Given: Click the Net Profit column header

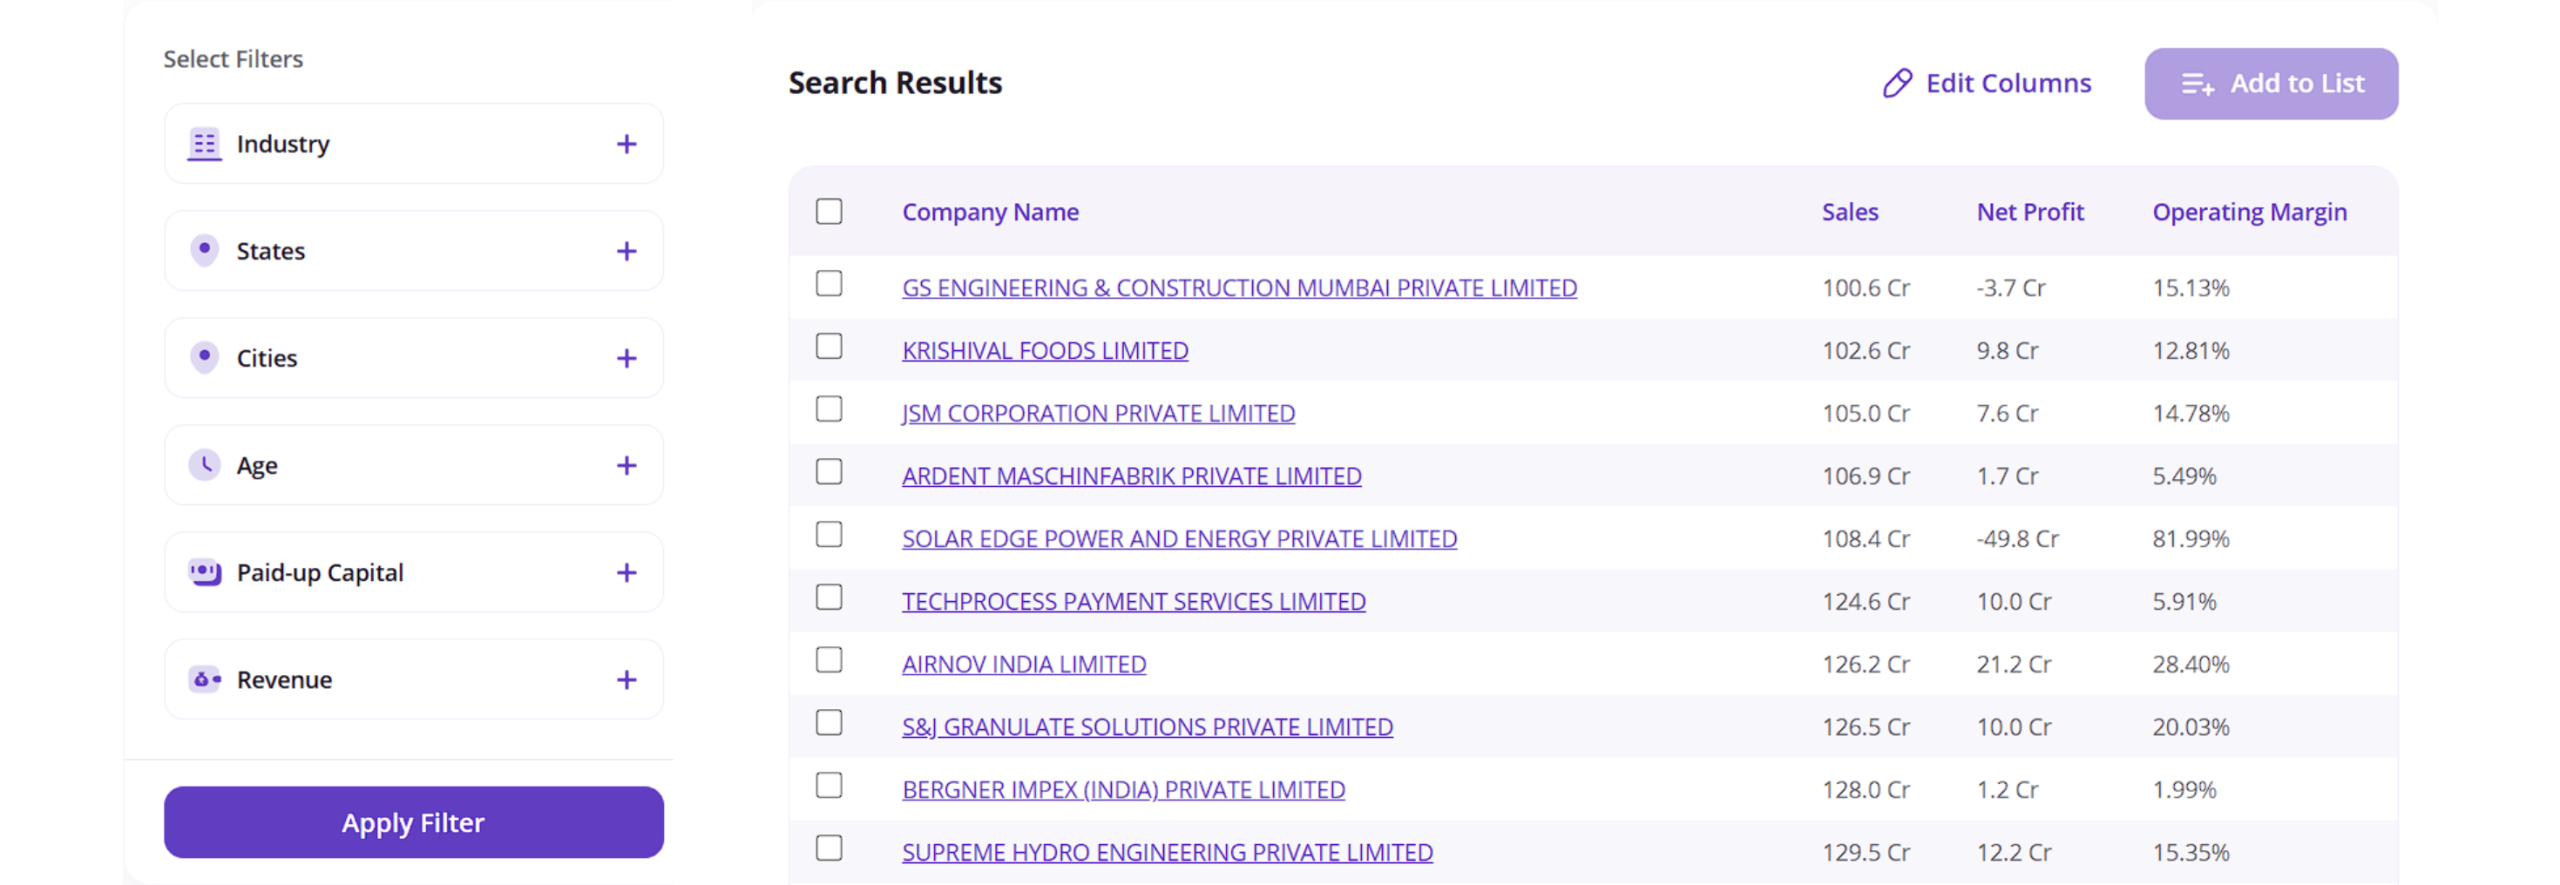Looking at the screenshot, I should pyautogui.click(x=2029, y=212).
